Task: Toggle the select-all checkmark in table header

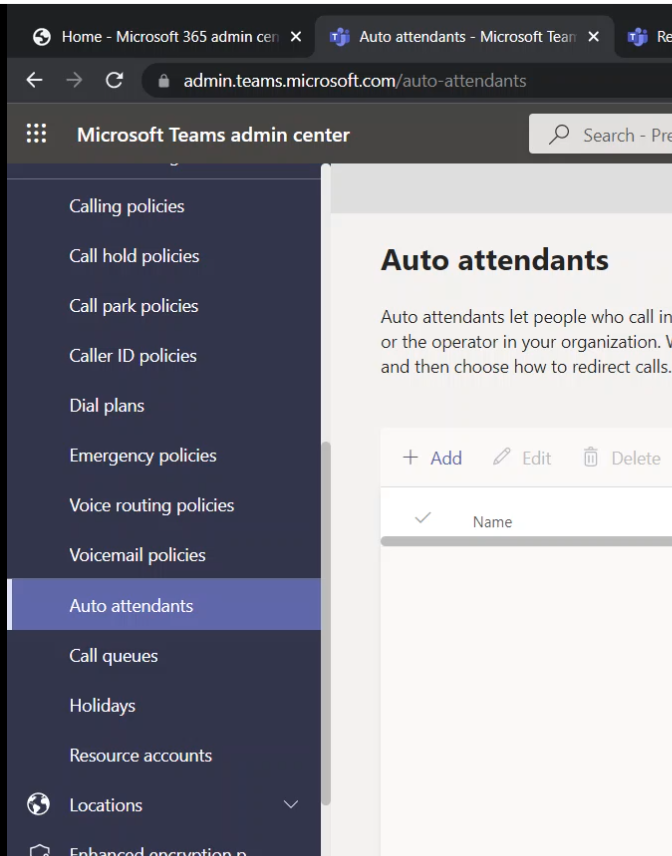Action: pyautogui.click(x=422, y=519)
